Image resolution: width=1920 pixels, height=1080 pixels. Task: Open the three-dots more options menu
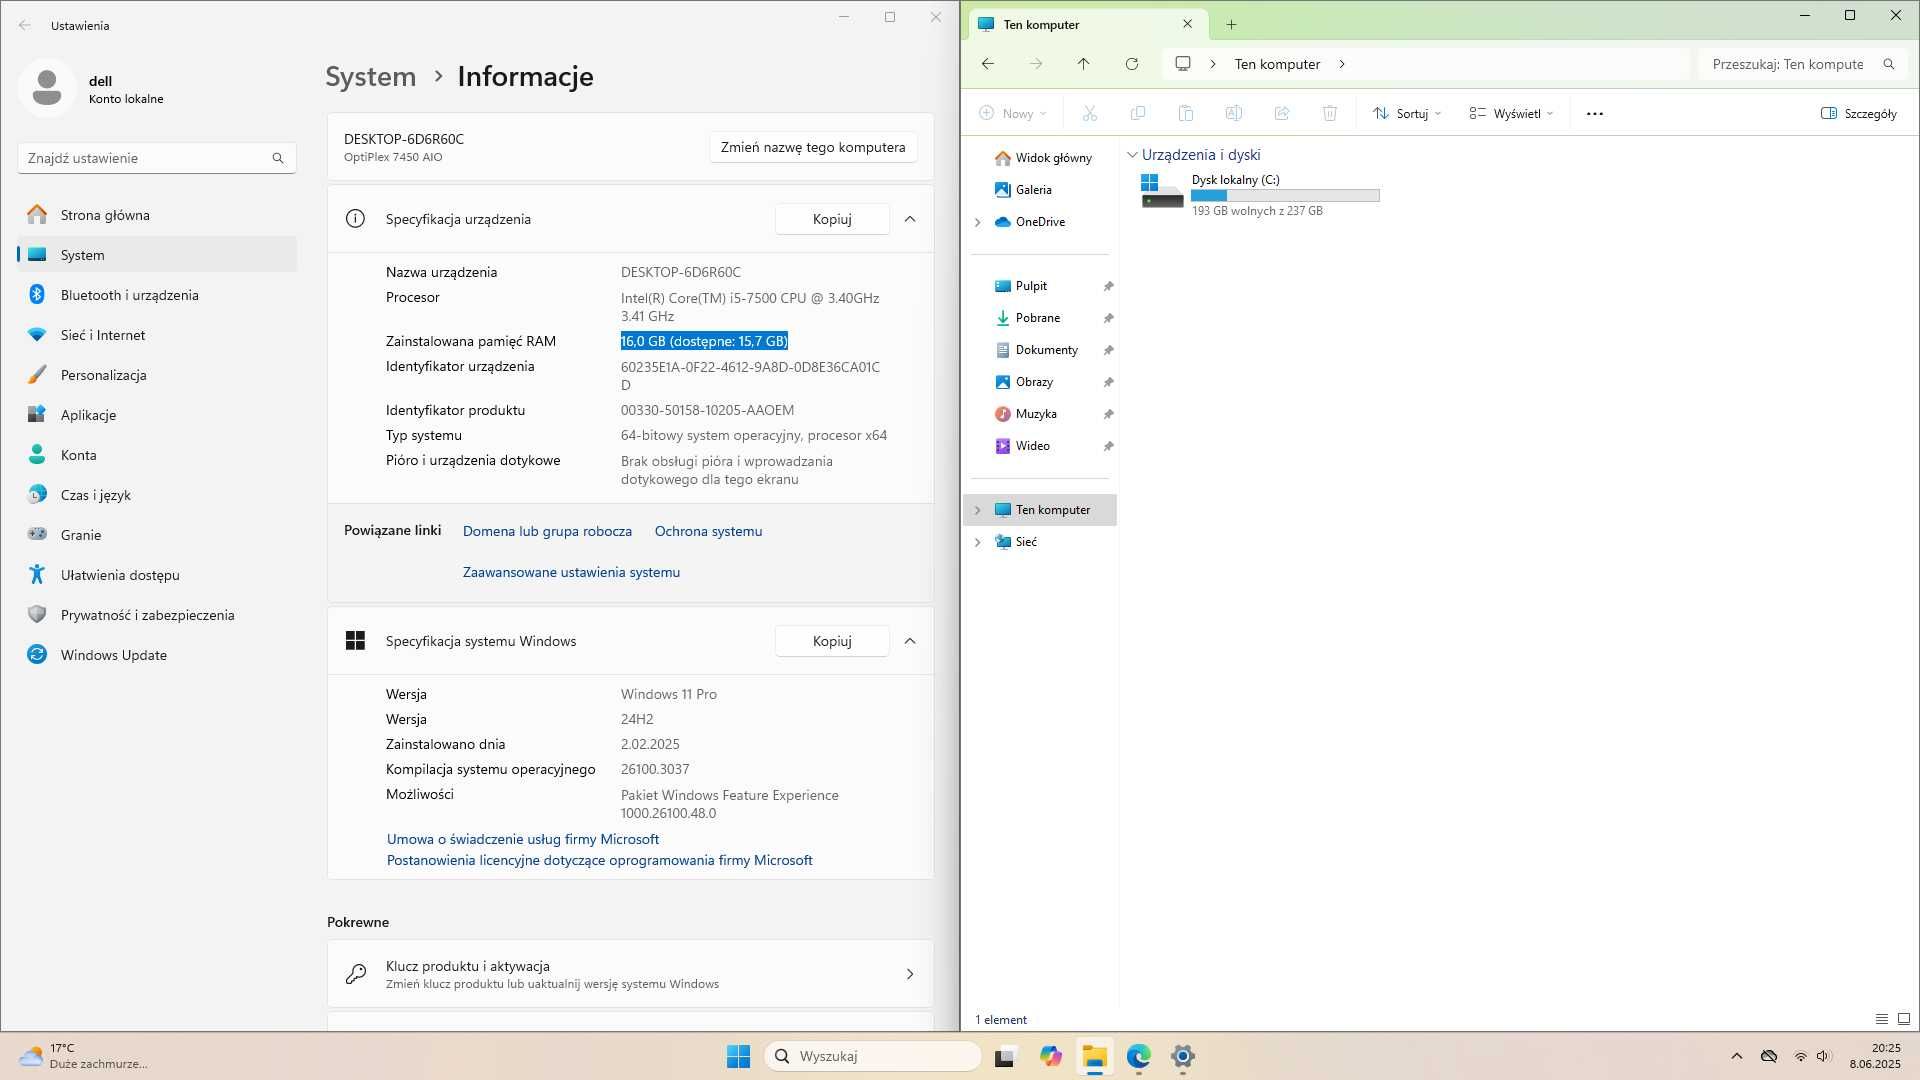tap(1595, 114)
